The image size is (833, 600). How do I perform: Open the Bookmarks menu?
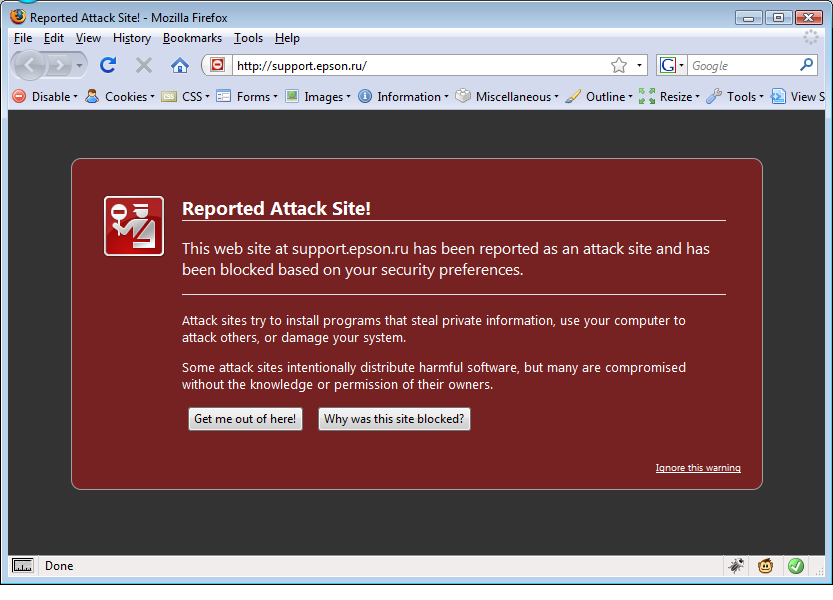click(x=192, y=38)
